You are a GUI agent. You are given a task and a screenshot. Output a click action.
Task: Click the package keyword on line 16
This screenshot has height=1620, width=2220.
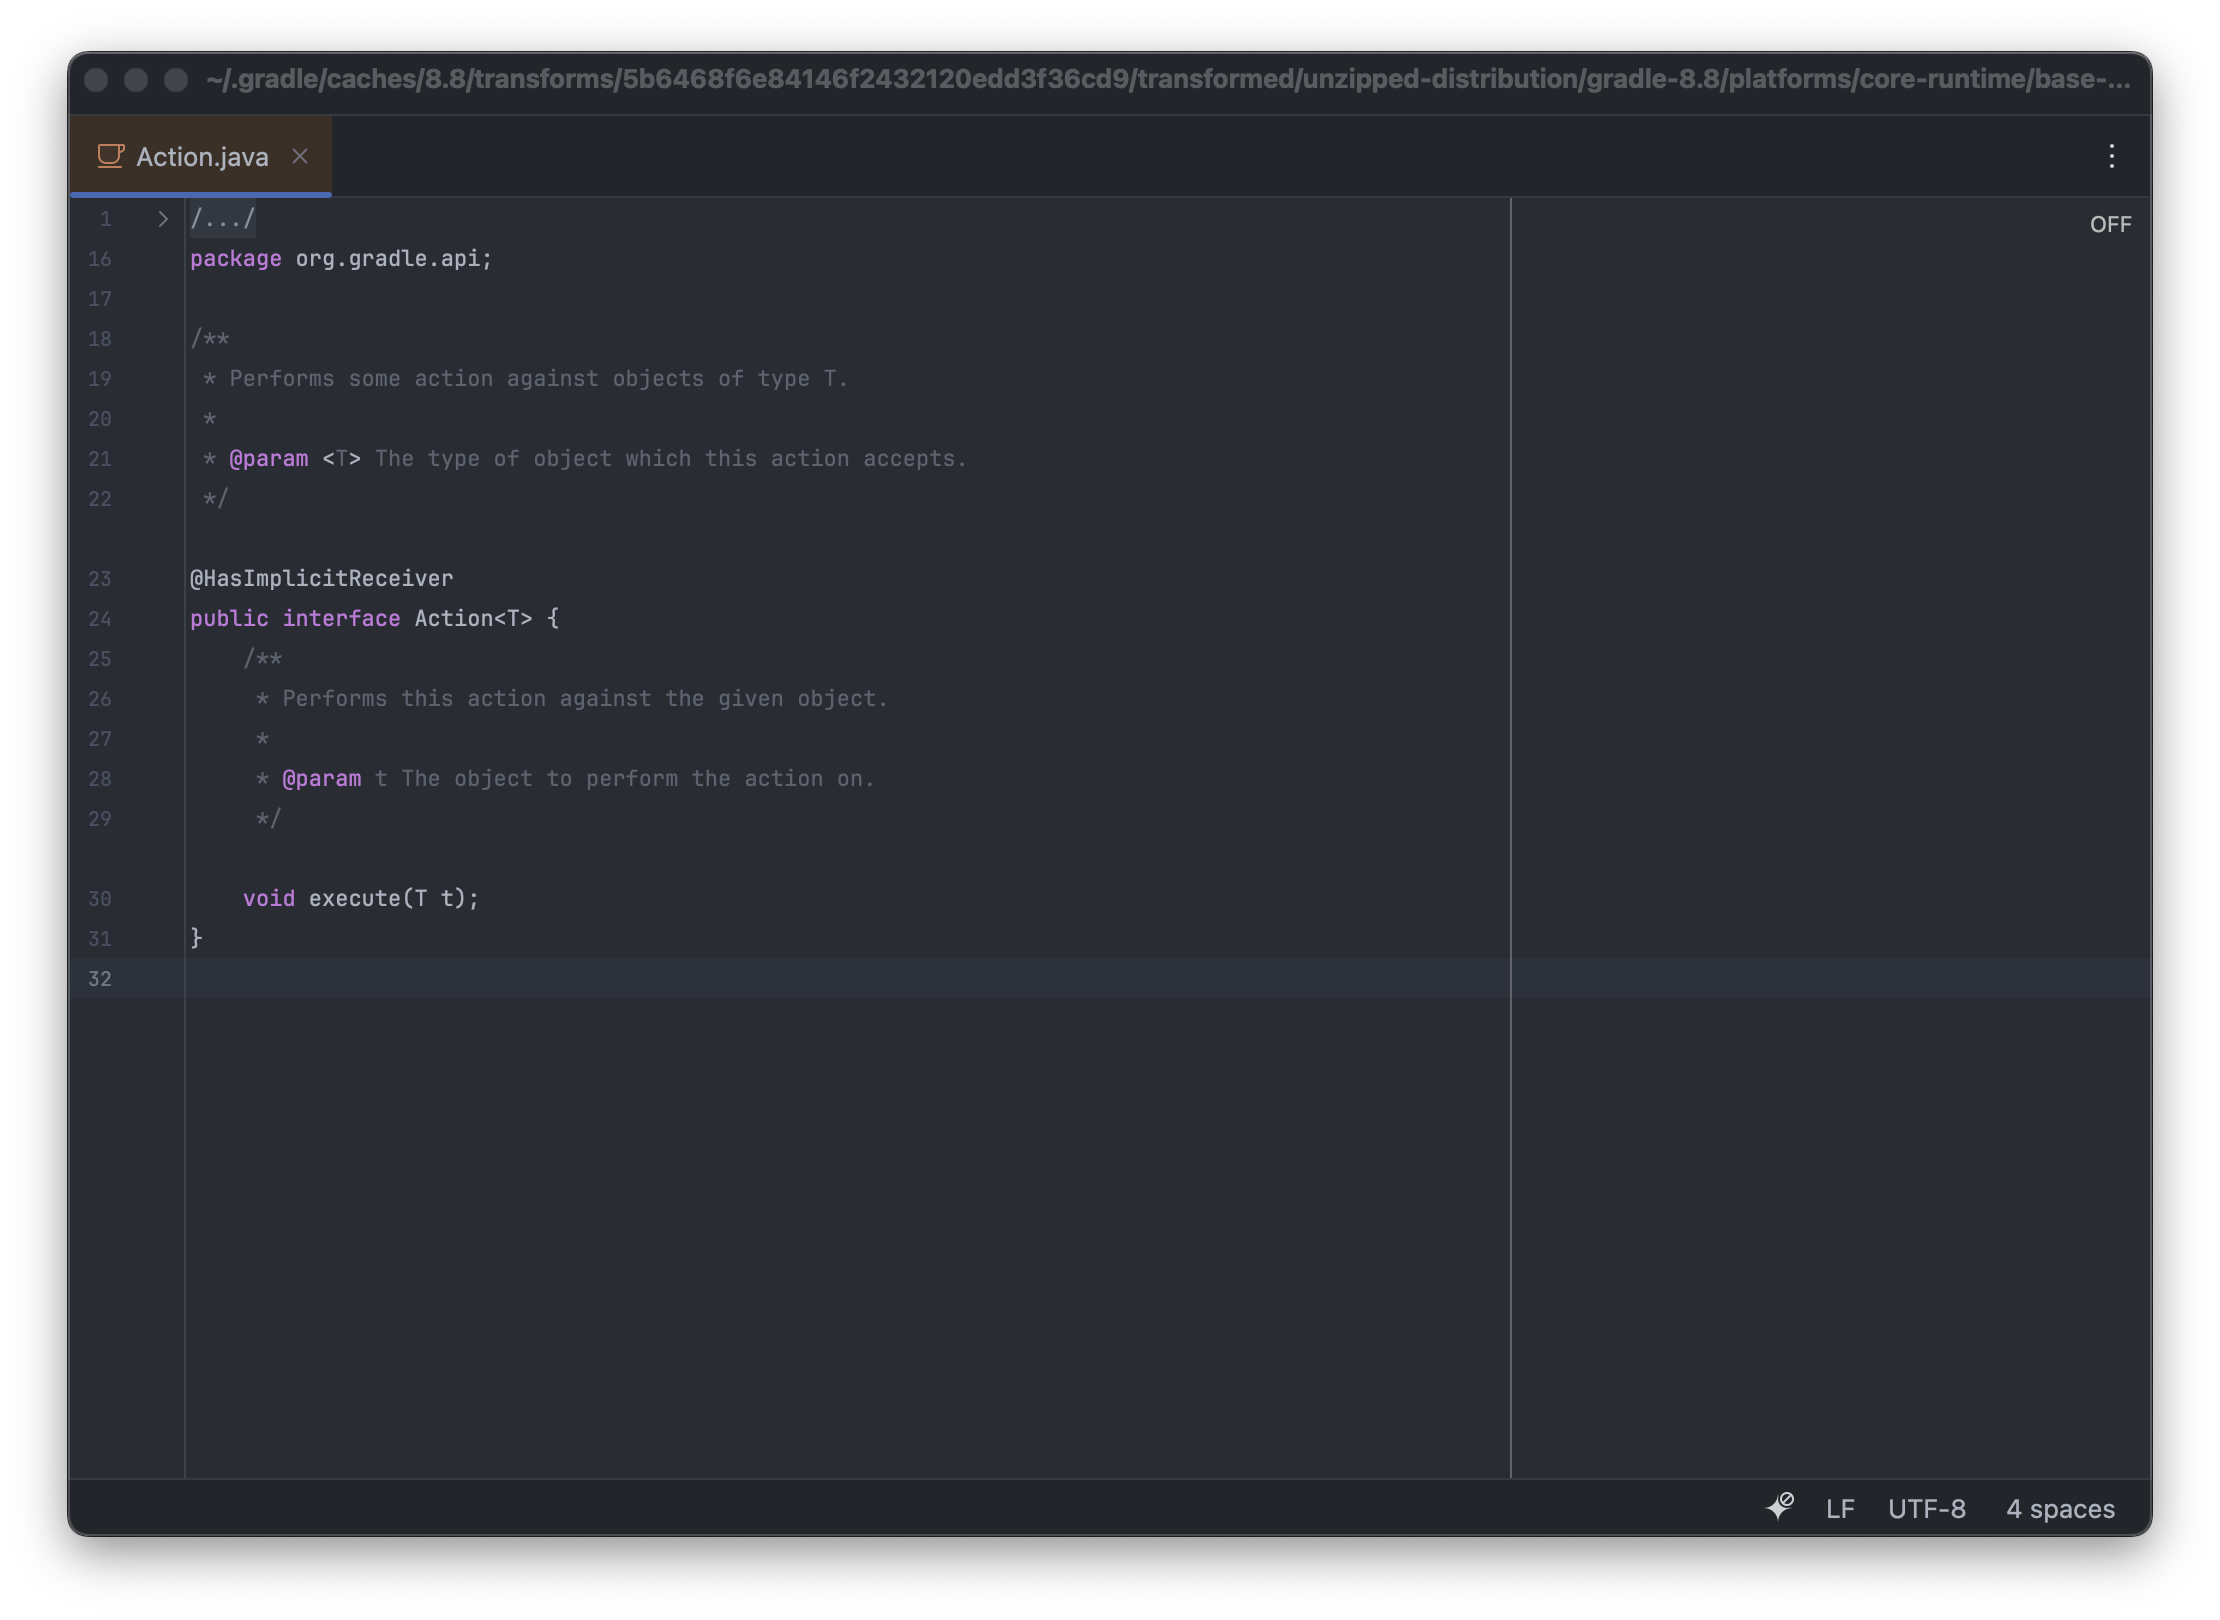(x=236, y=259)
